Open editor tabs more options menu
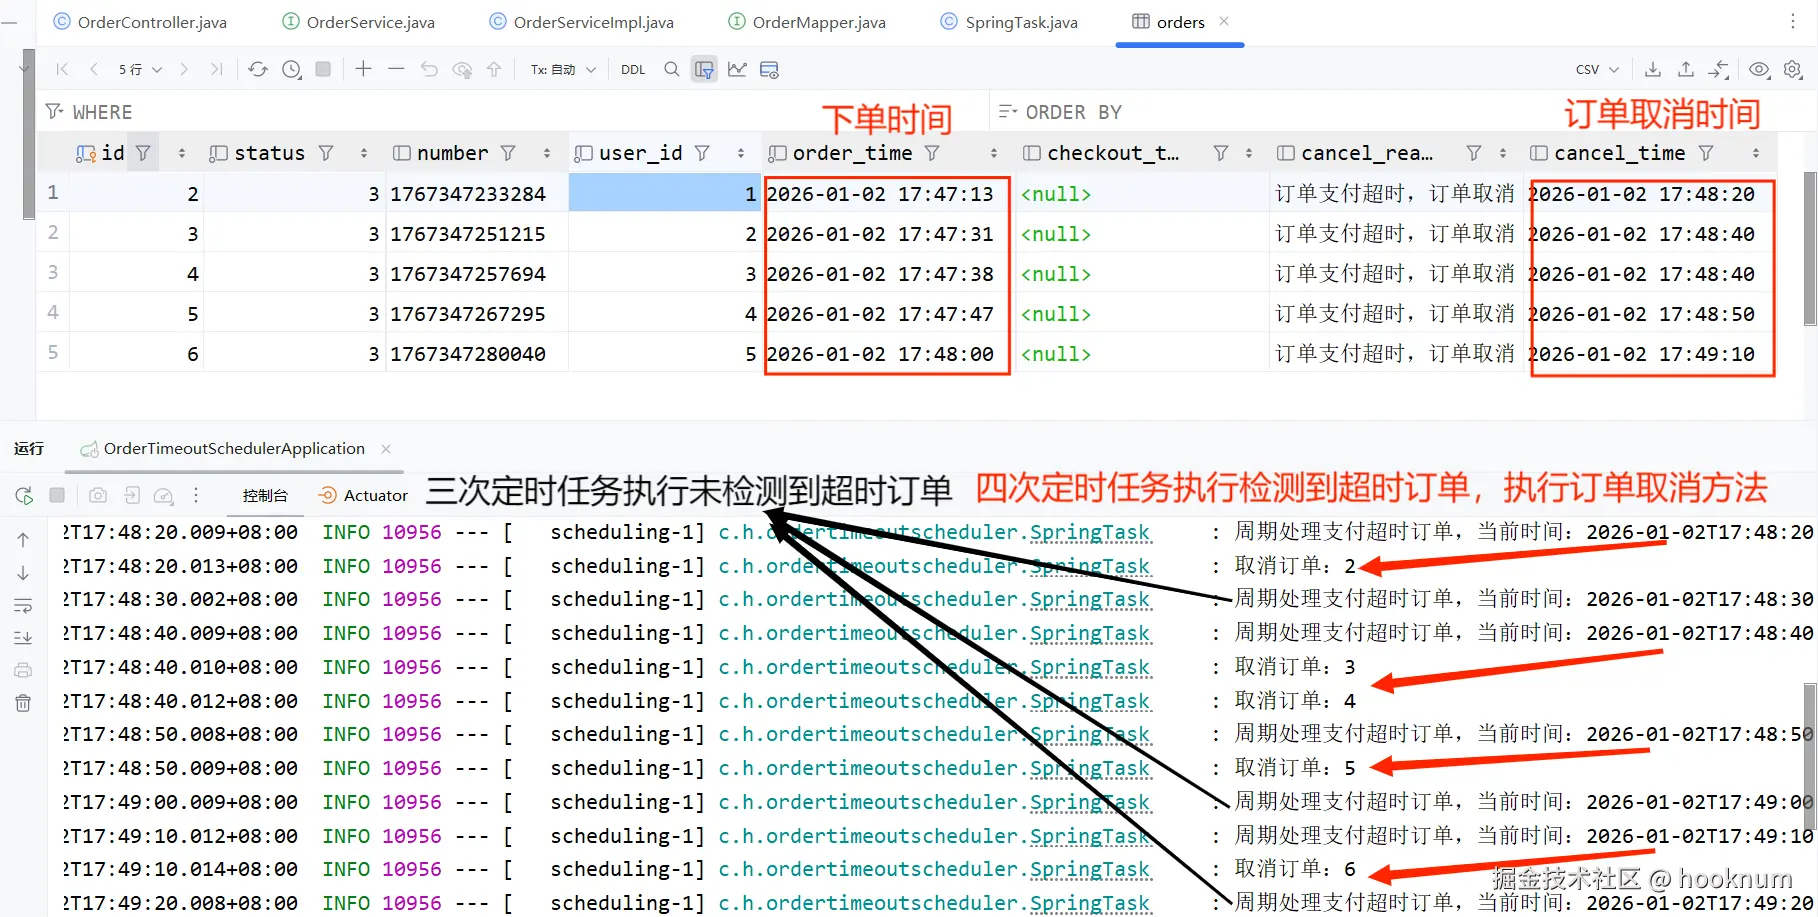Image resolution: width=1818 pixels, height=917 pixels. click(1793, 21)
